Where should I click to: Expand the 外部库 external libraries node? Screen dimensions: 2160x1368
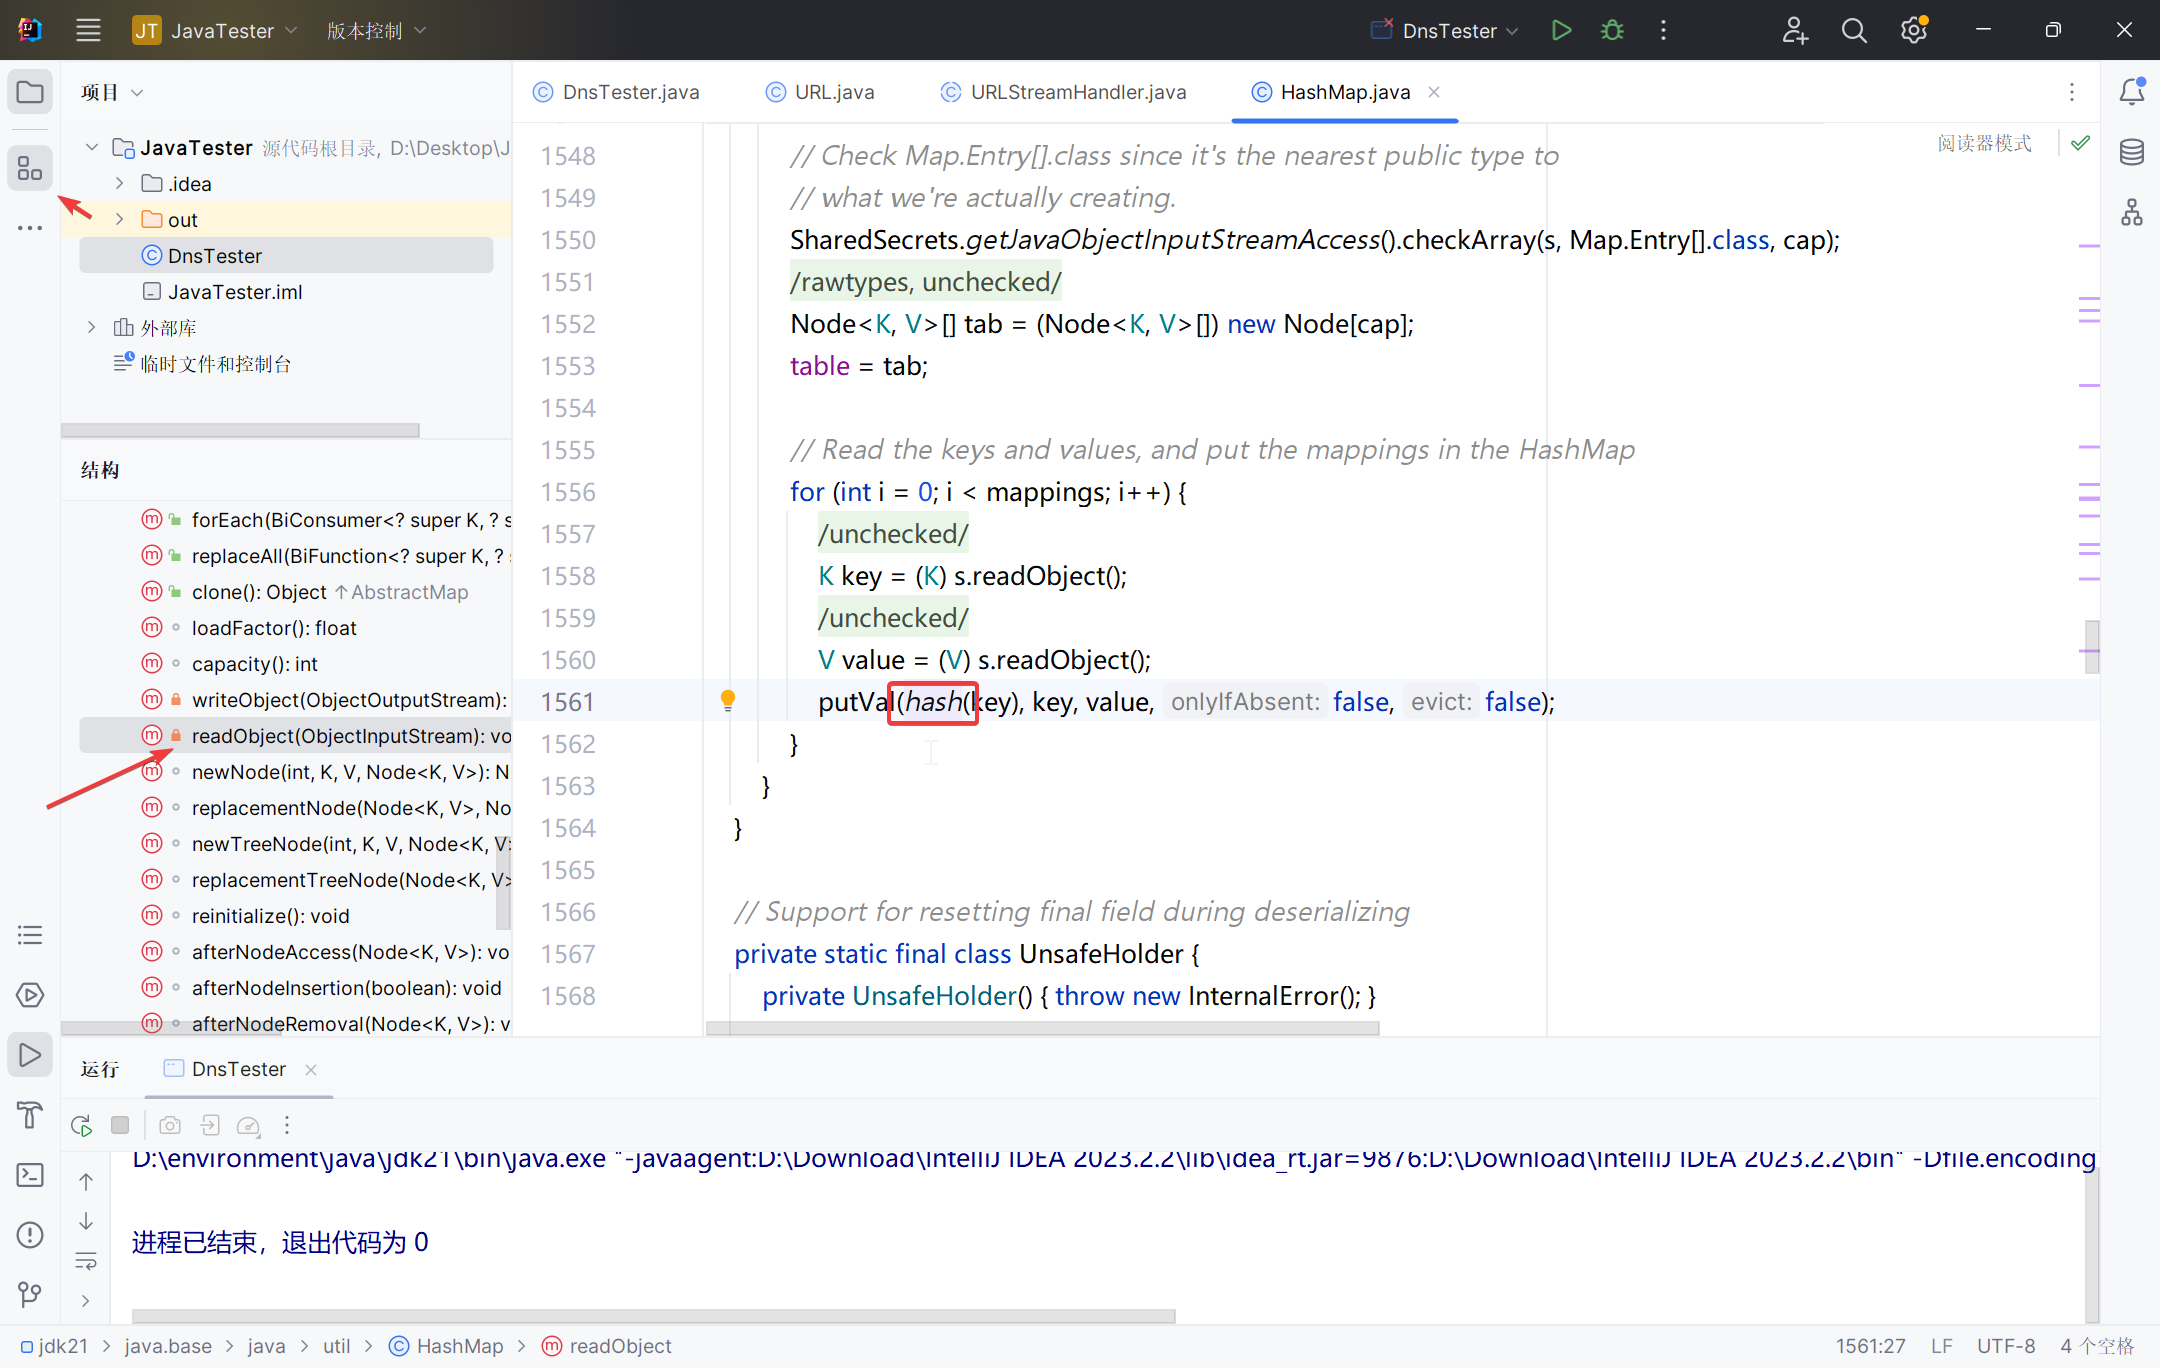tap(92, 327)
